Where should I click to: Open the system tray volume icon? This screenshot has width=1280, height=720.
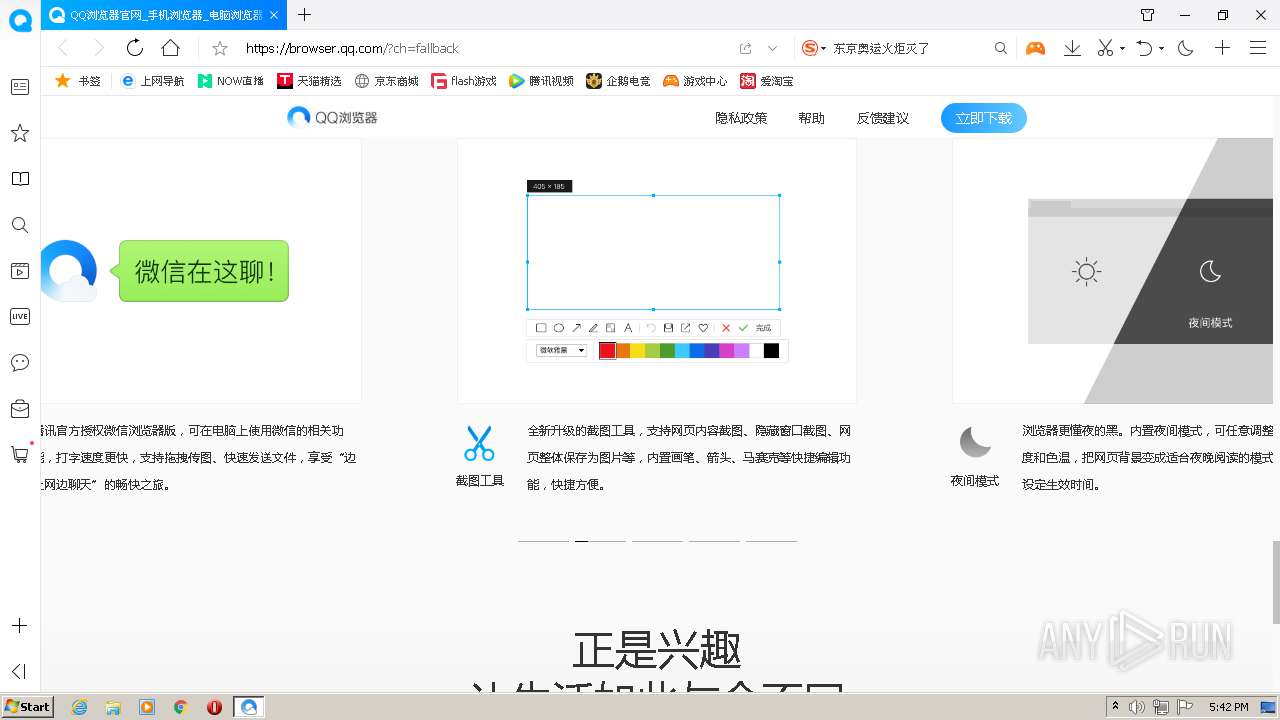pyautogui.click(x=1137, y=707)
